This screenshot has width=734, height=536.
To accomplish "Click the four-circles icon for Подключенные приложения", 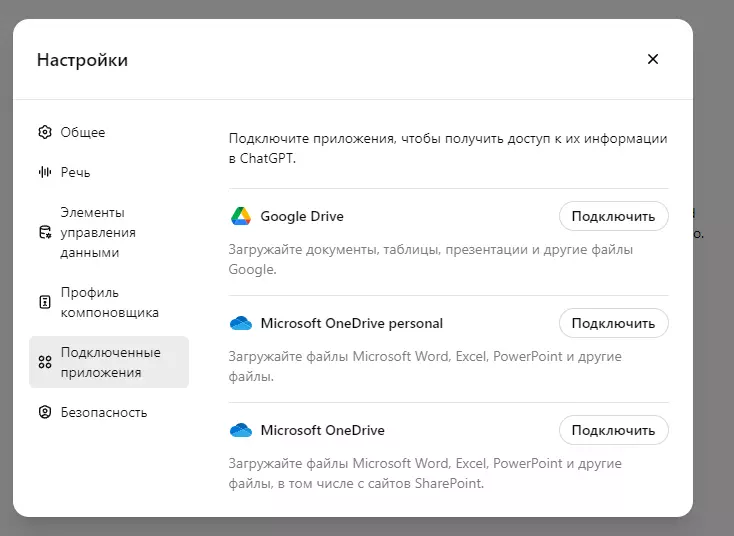I will [x=44, y=362].
